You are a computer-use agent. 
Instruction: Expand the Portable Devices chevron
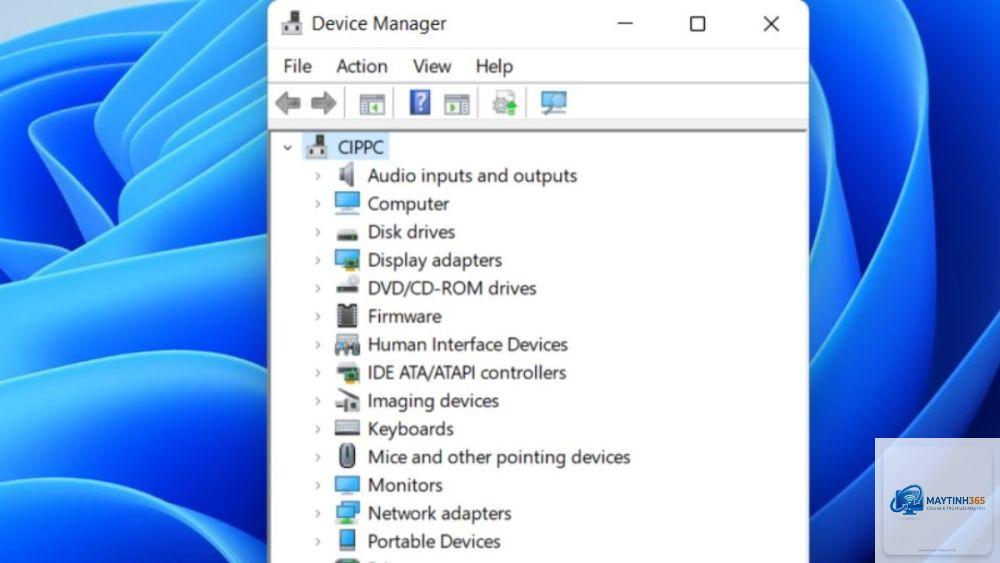pos(318,541)
